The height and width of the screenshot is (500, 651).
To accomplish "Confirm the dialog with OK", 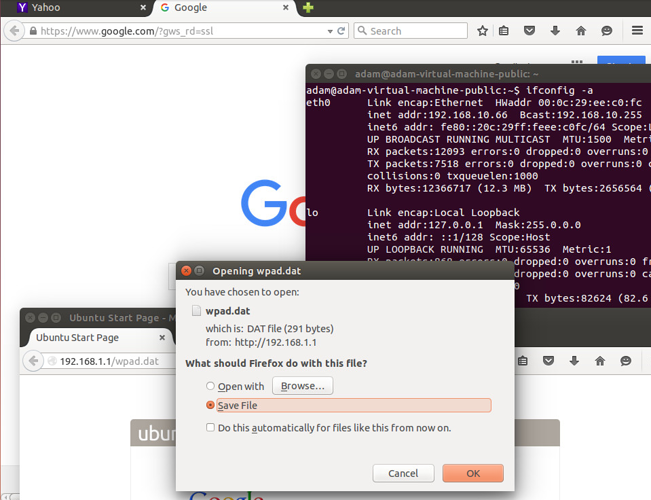I will pos(473,473).
